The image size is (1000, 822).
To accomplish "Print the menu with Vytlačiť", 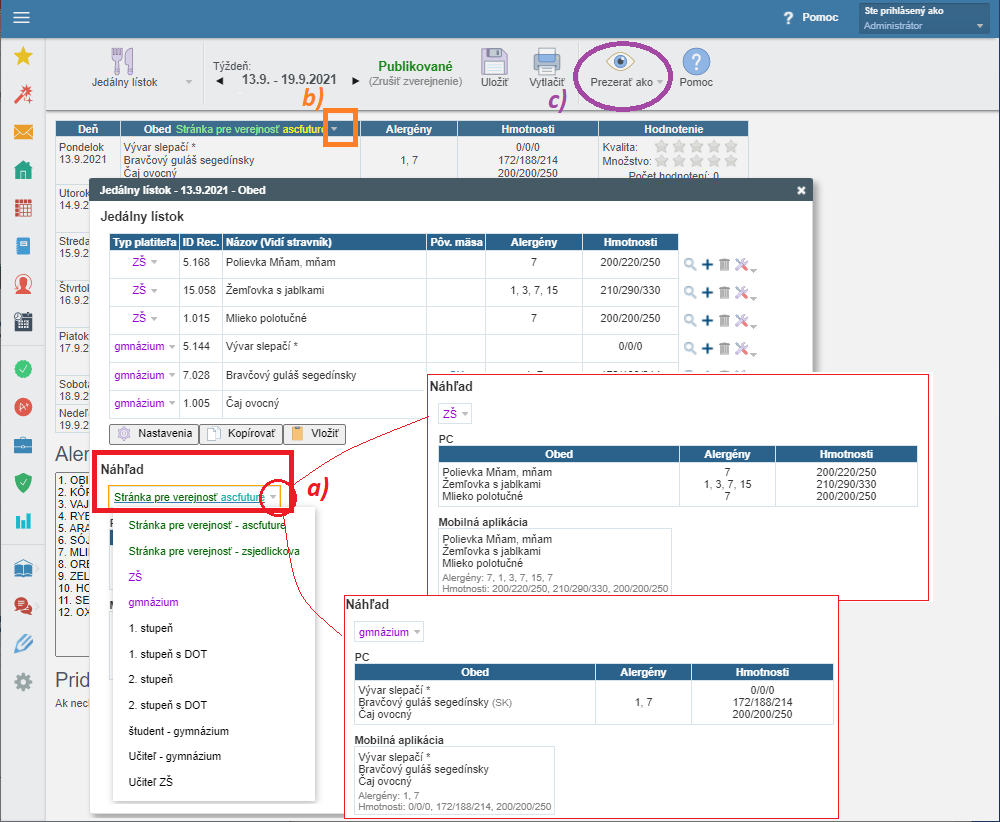I will pyautogui.click(x=547, y=68).
